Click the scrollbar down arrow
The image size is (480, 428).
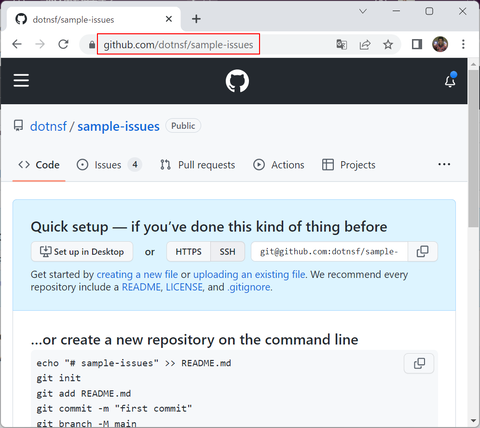tap(473, 421)
